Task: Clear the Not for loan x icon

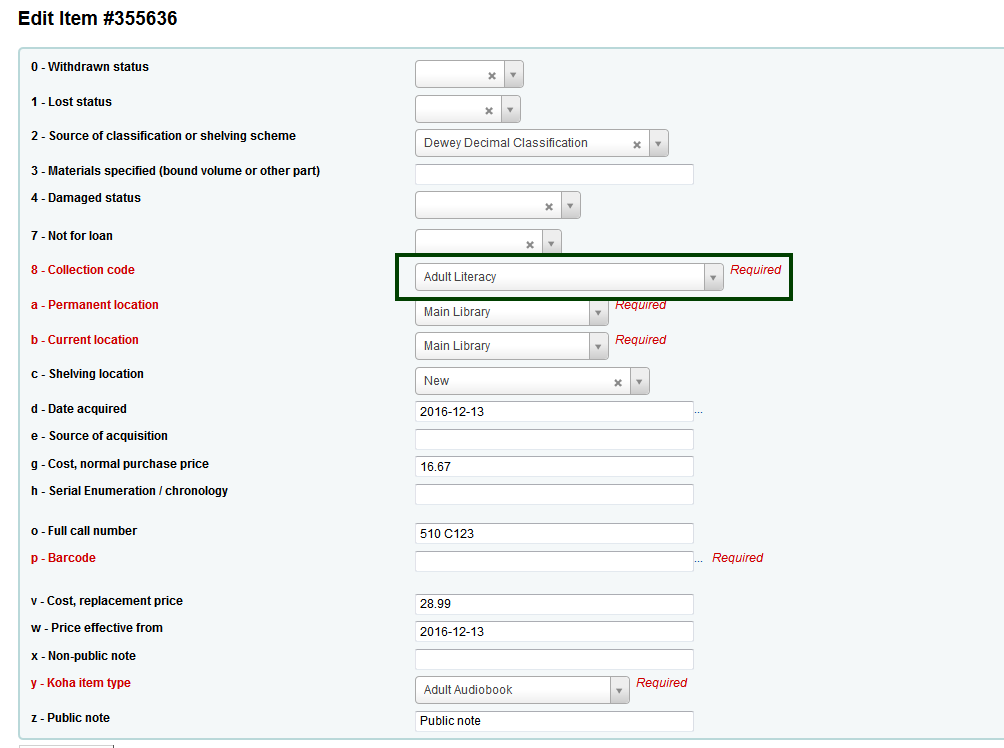Action: 530,244
